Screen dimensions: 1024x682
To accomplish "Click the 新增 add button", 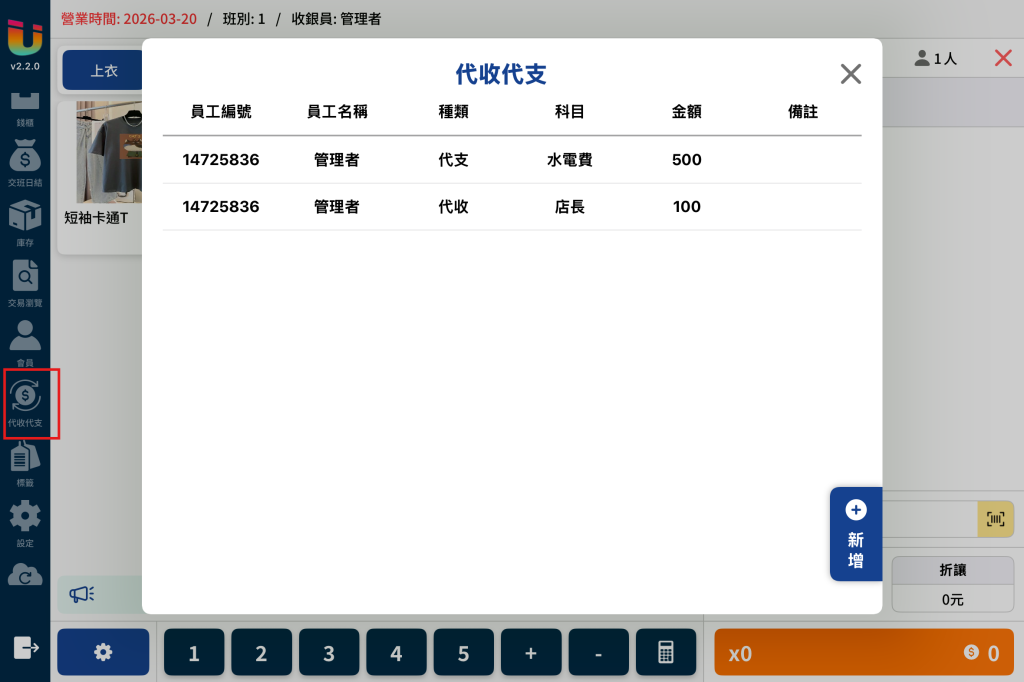I will pos(856,534).
